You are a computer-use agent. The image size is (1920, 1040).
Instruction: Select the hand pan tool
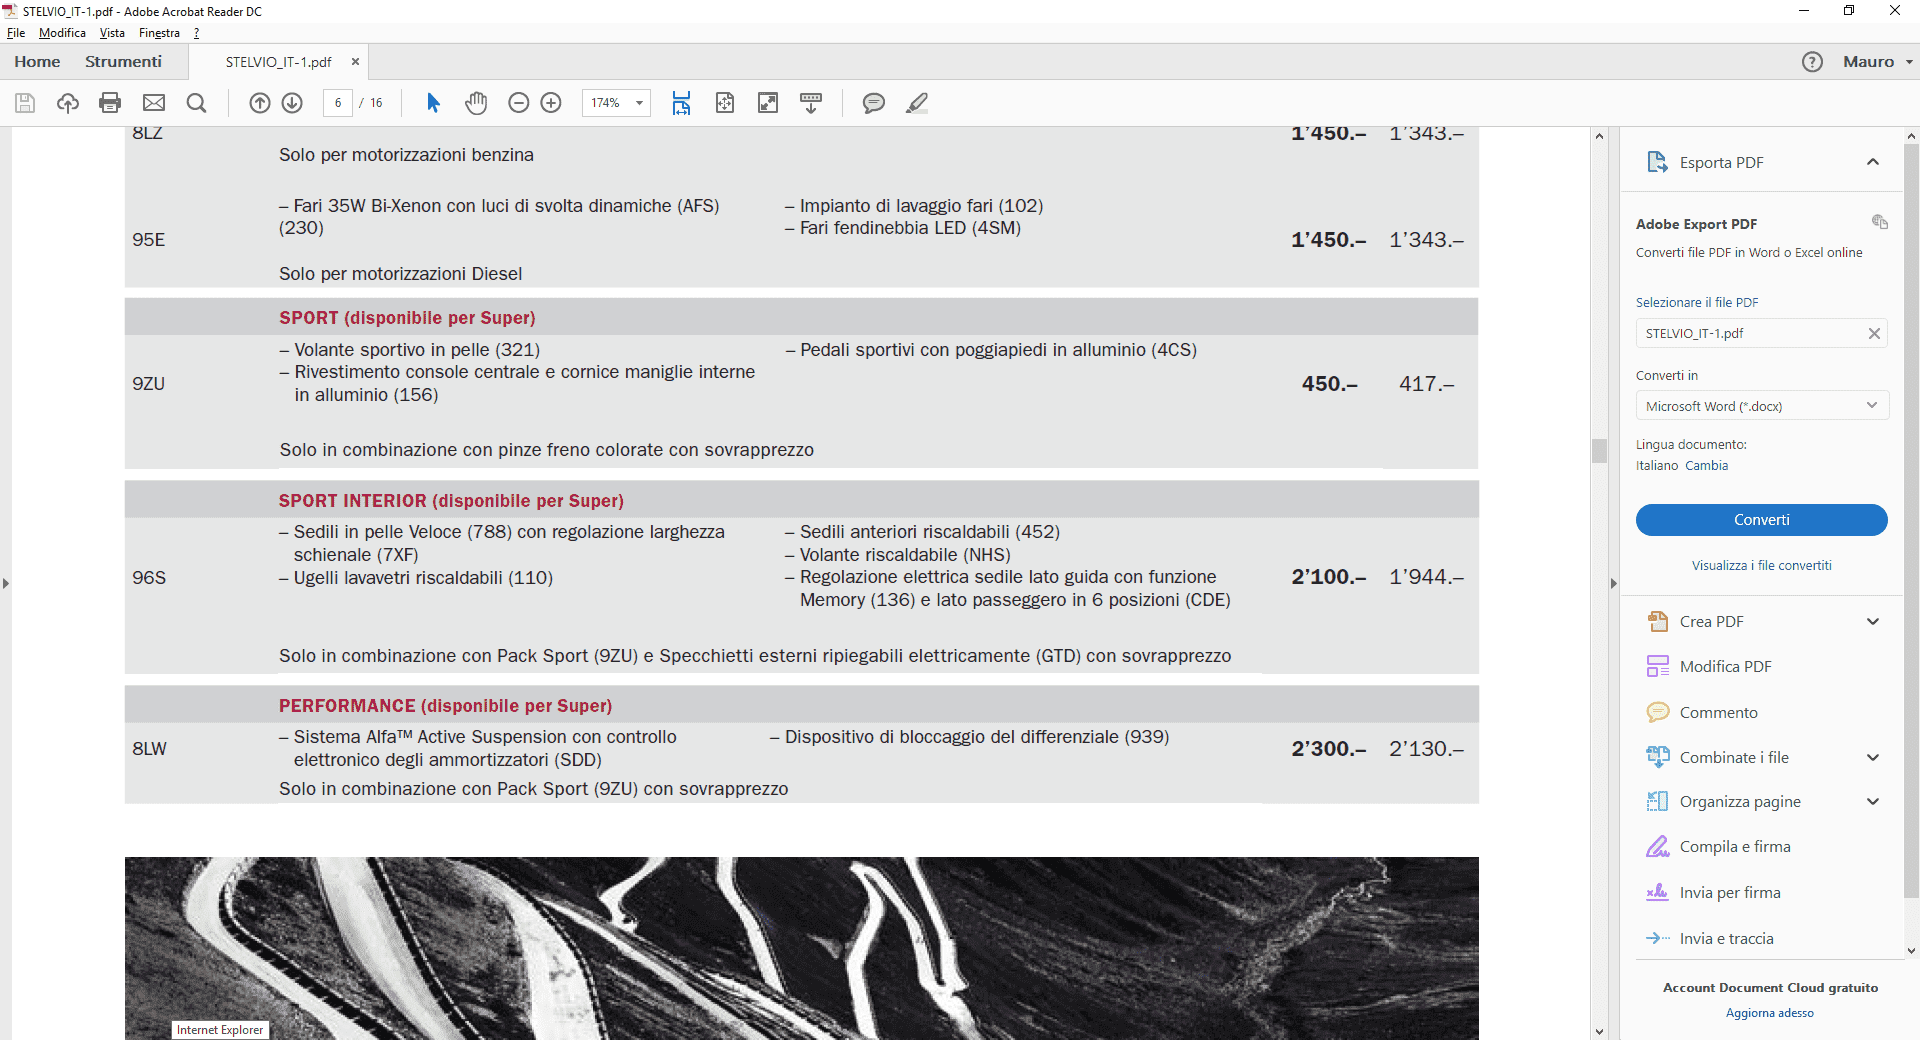click(476, 103)
